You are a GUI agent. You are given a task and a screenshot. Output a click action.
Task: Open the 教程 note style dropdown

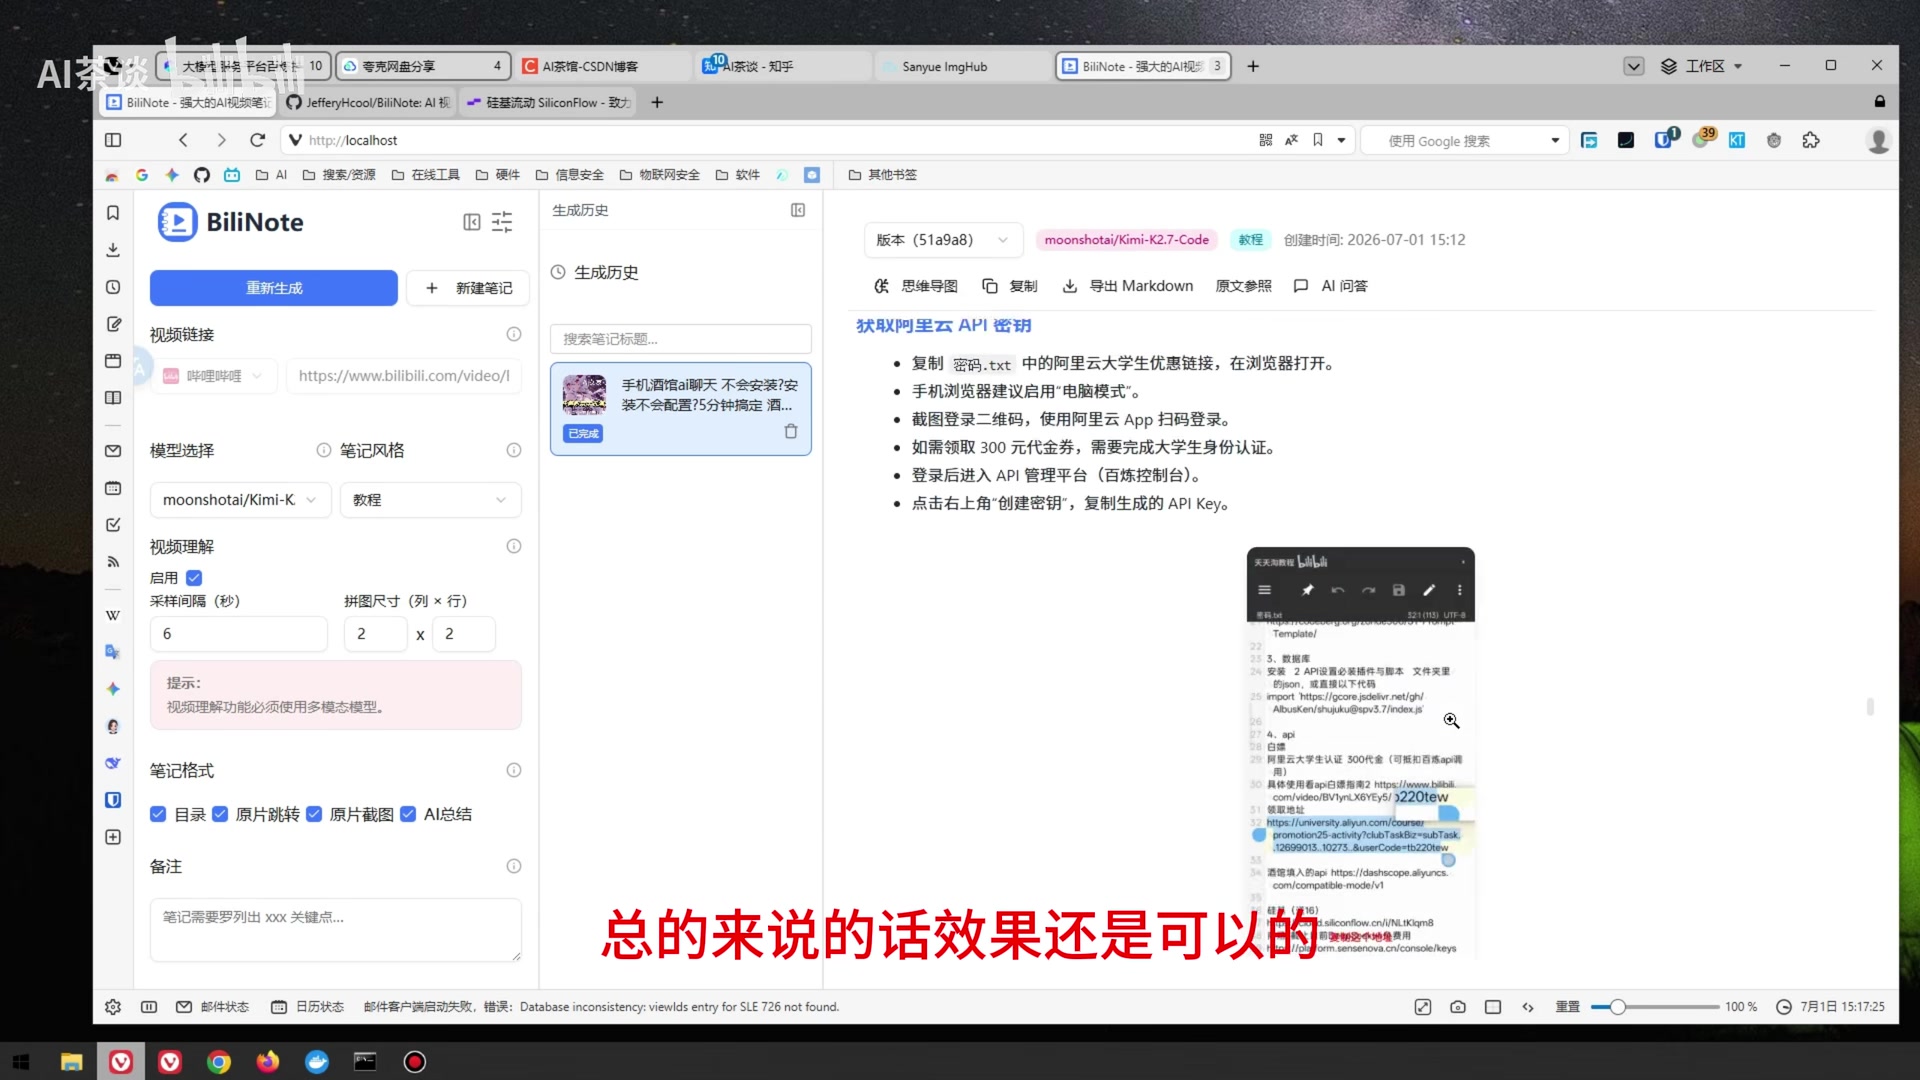coord(430,500)
